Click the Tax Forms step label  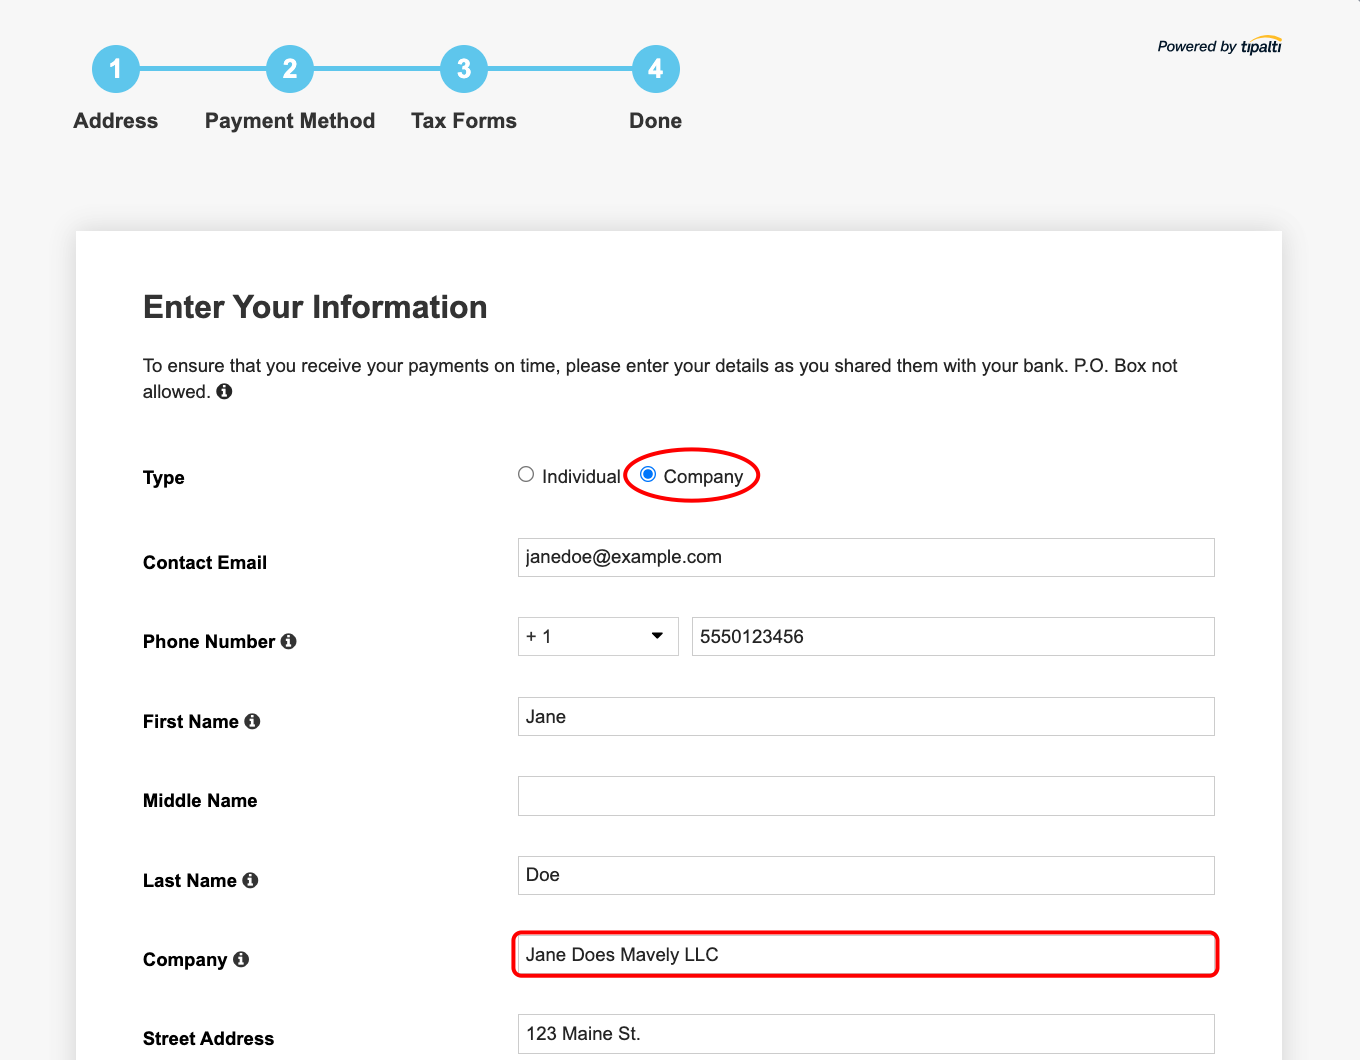coord(464,121)
